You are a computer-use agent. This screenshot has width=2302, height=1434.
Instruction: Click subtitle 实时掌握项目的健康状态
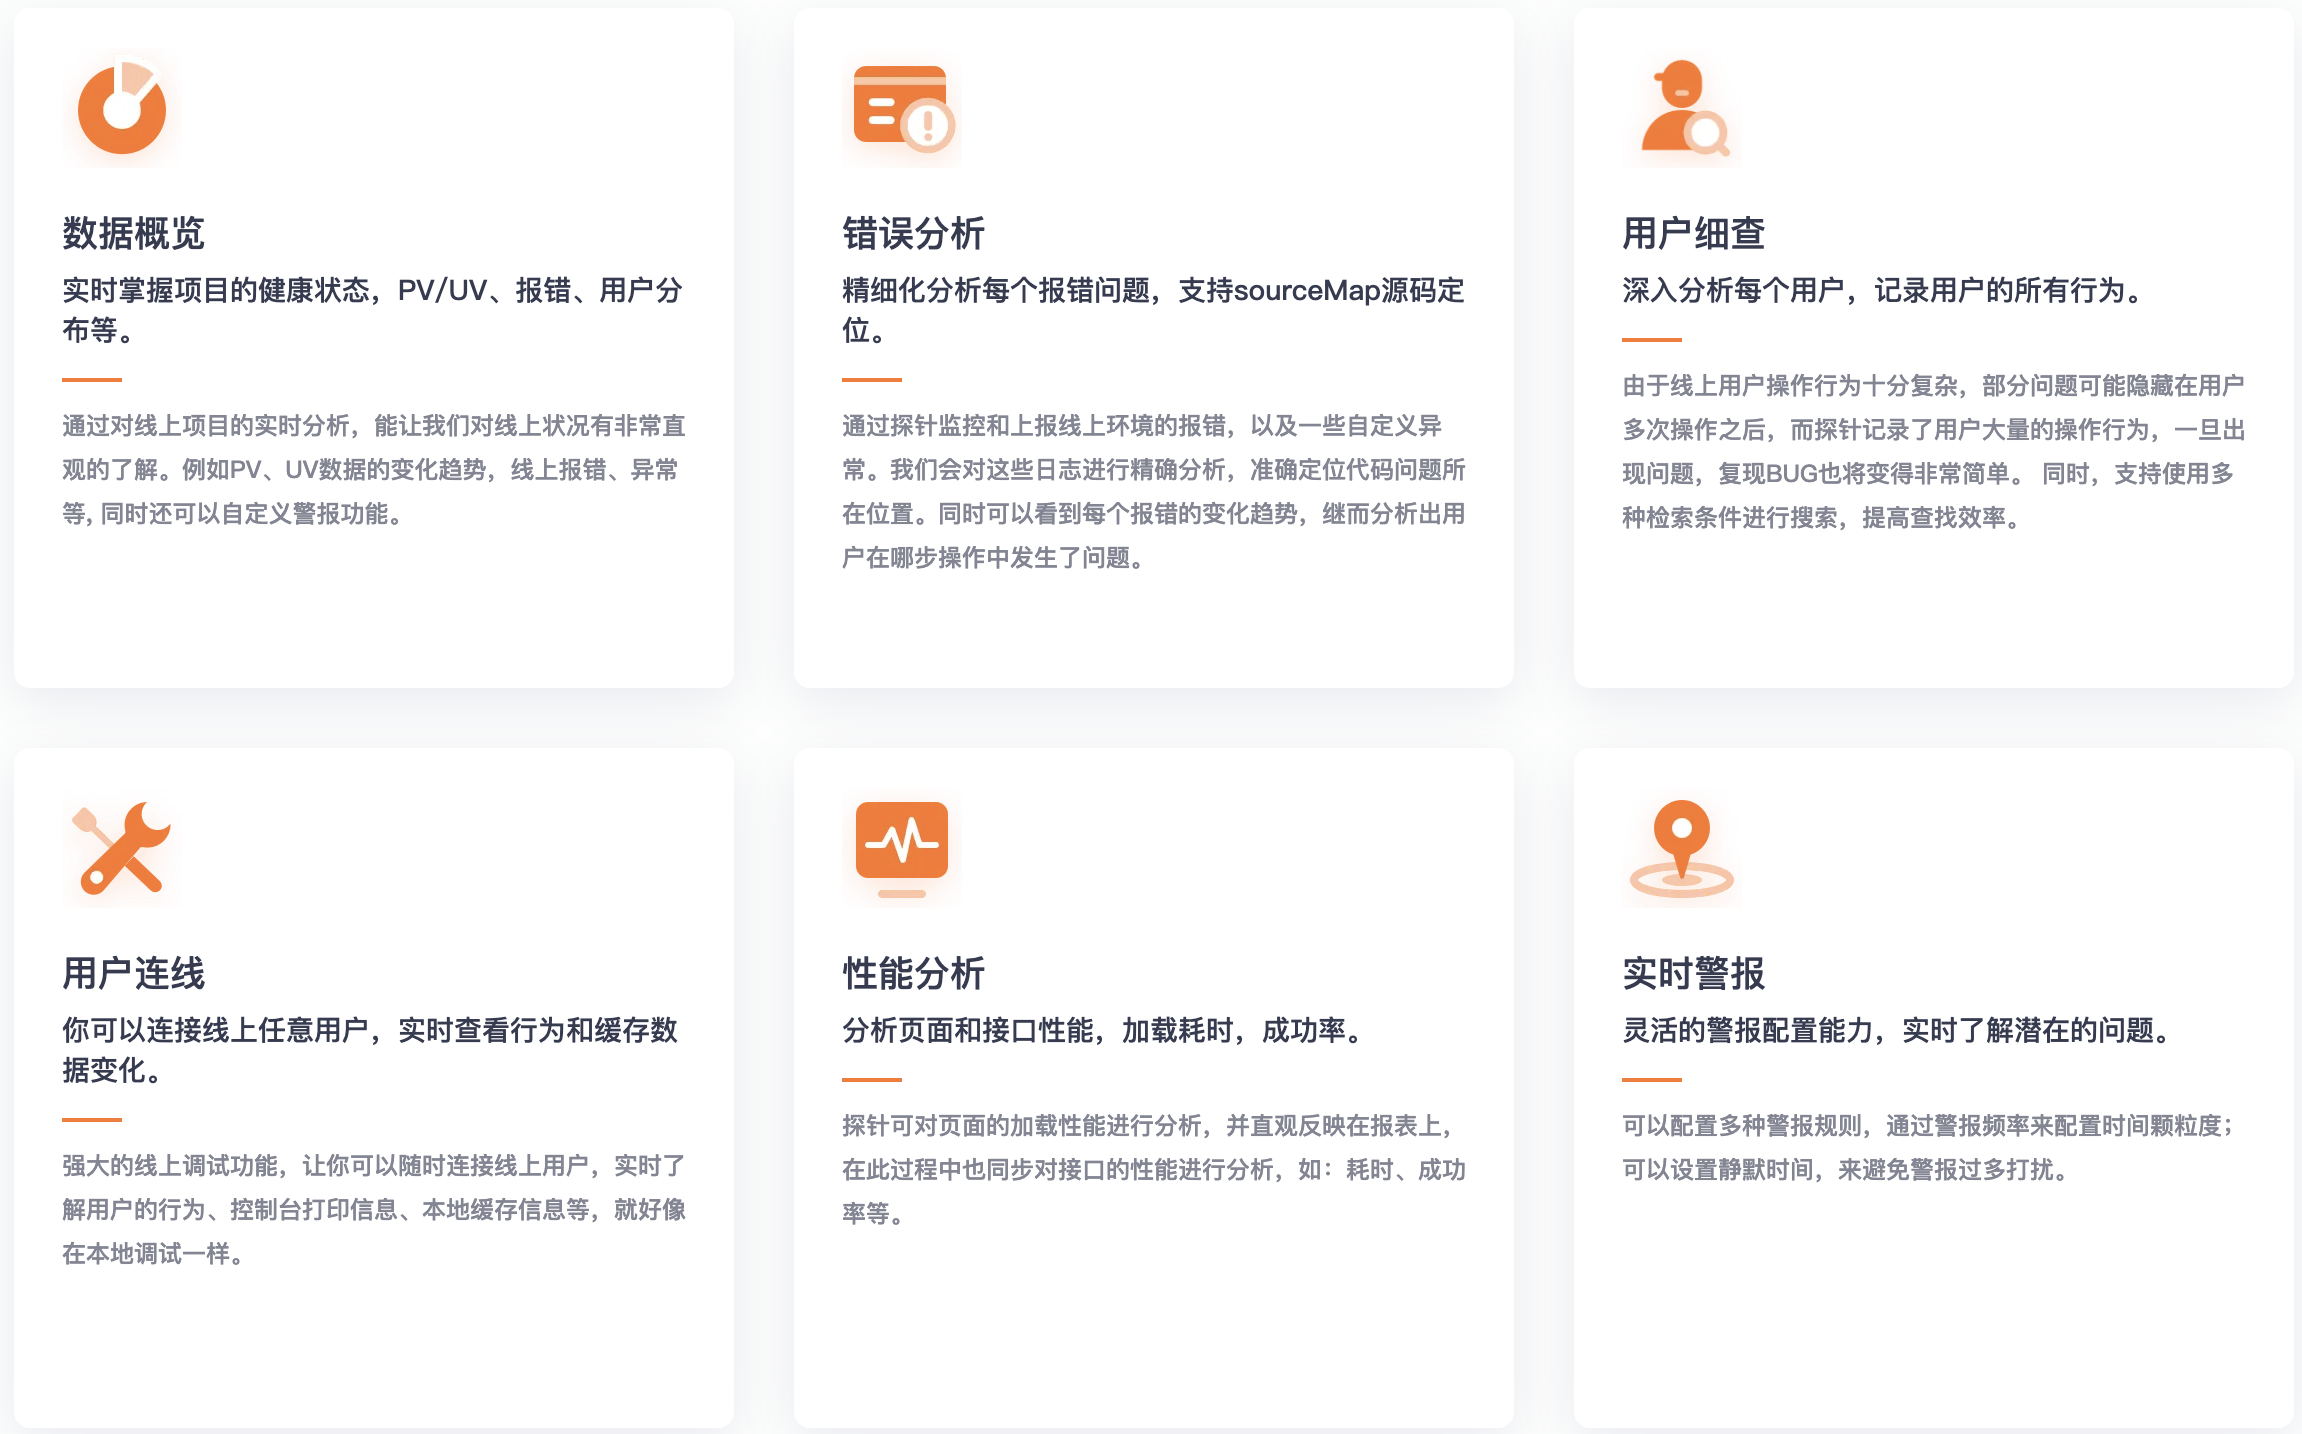(x=373, y=310)
